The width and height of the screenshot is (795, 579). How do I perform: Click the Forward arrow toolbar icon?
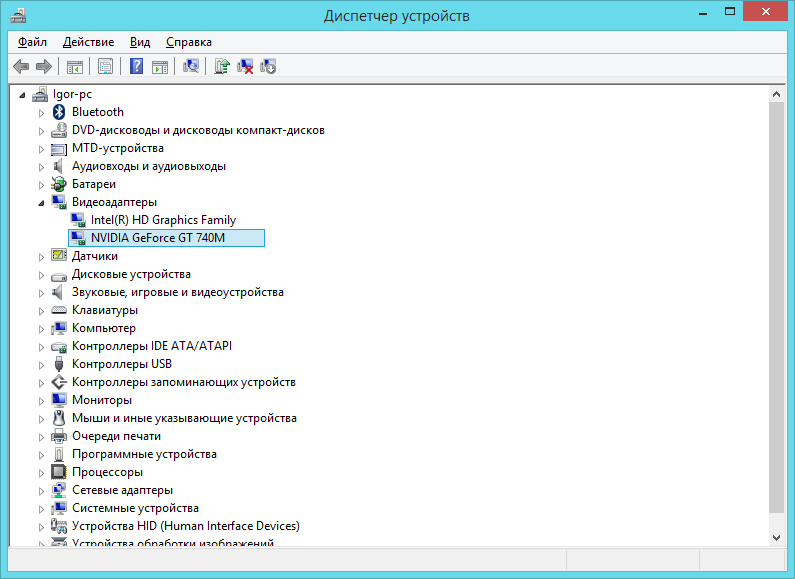tap(44, 66)
